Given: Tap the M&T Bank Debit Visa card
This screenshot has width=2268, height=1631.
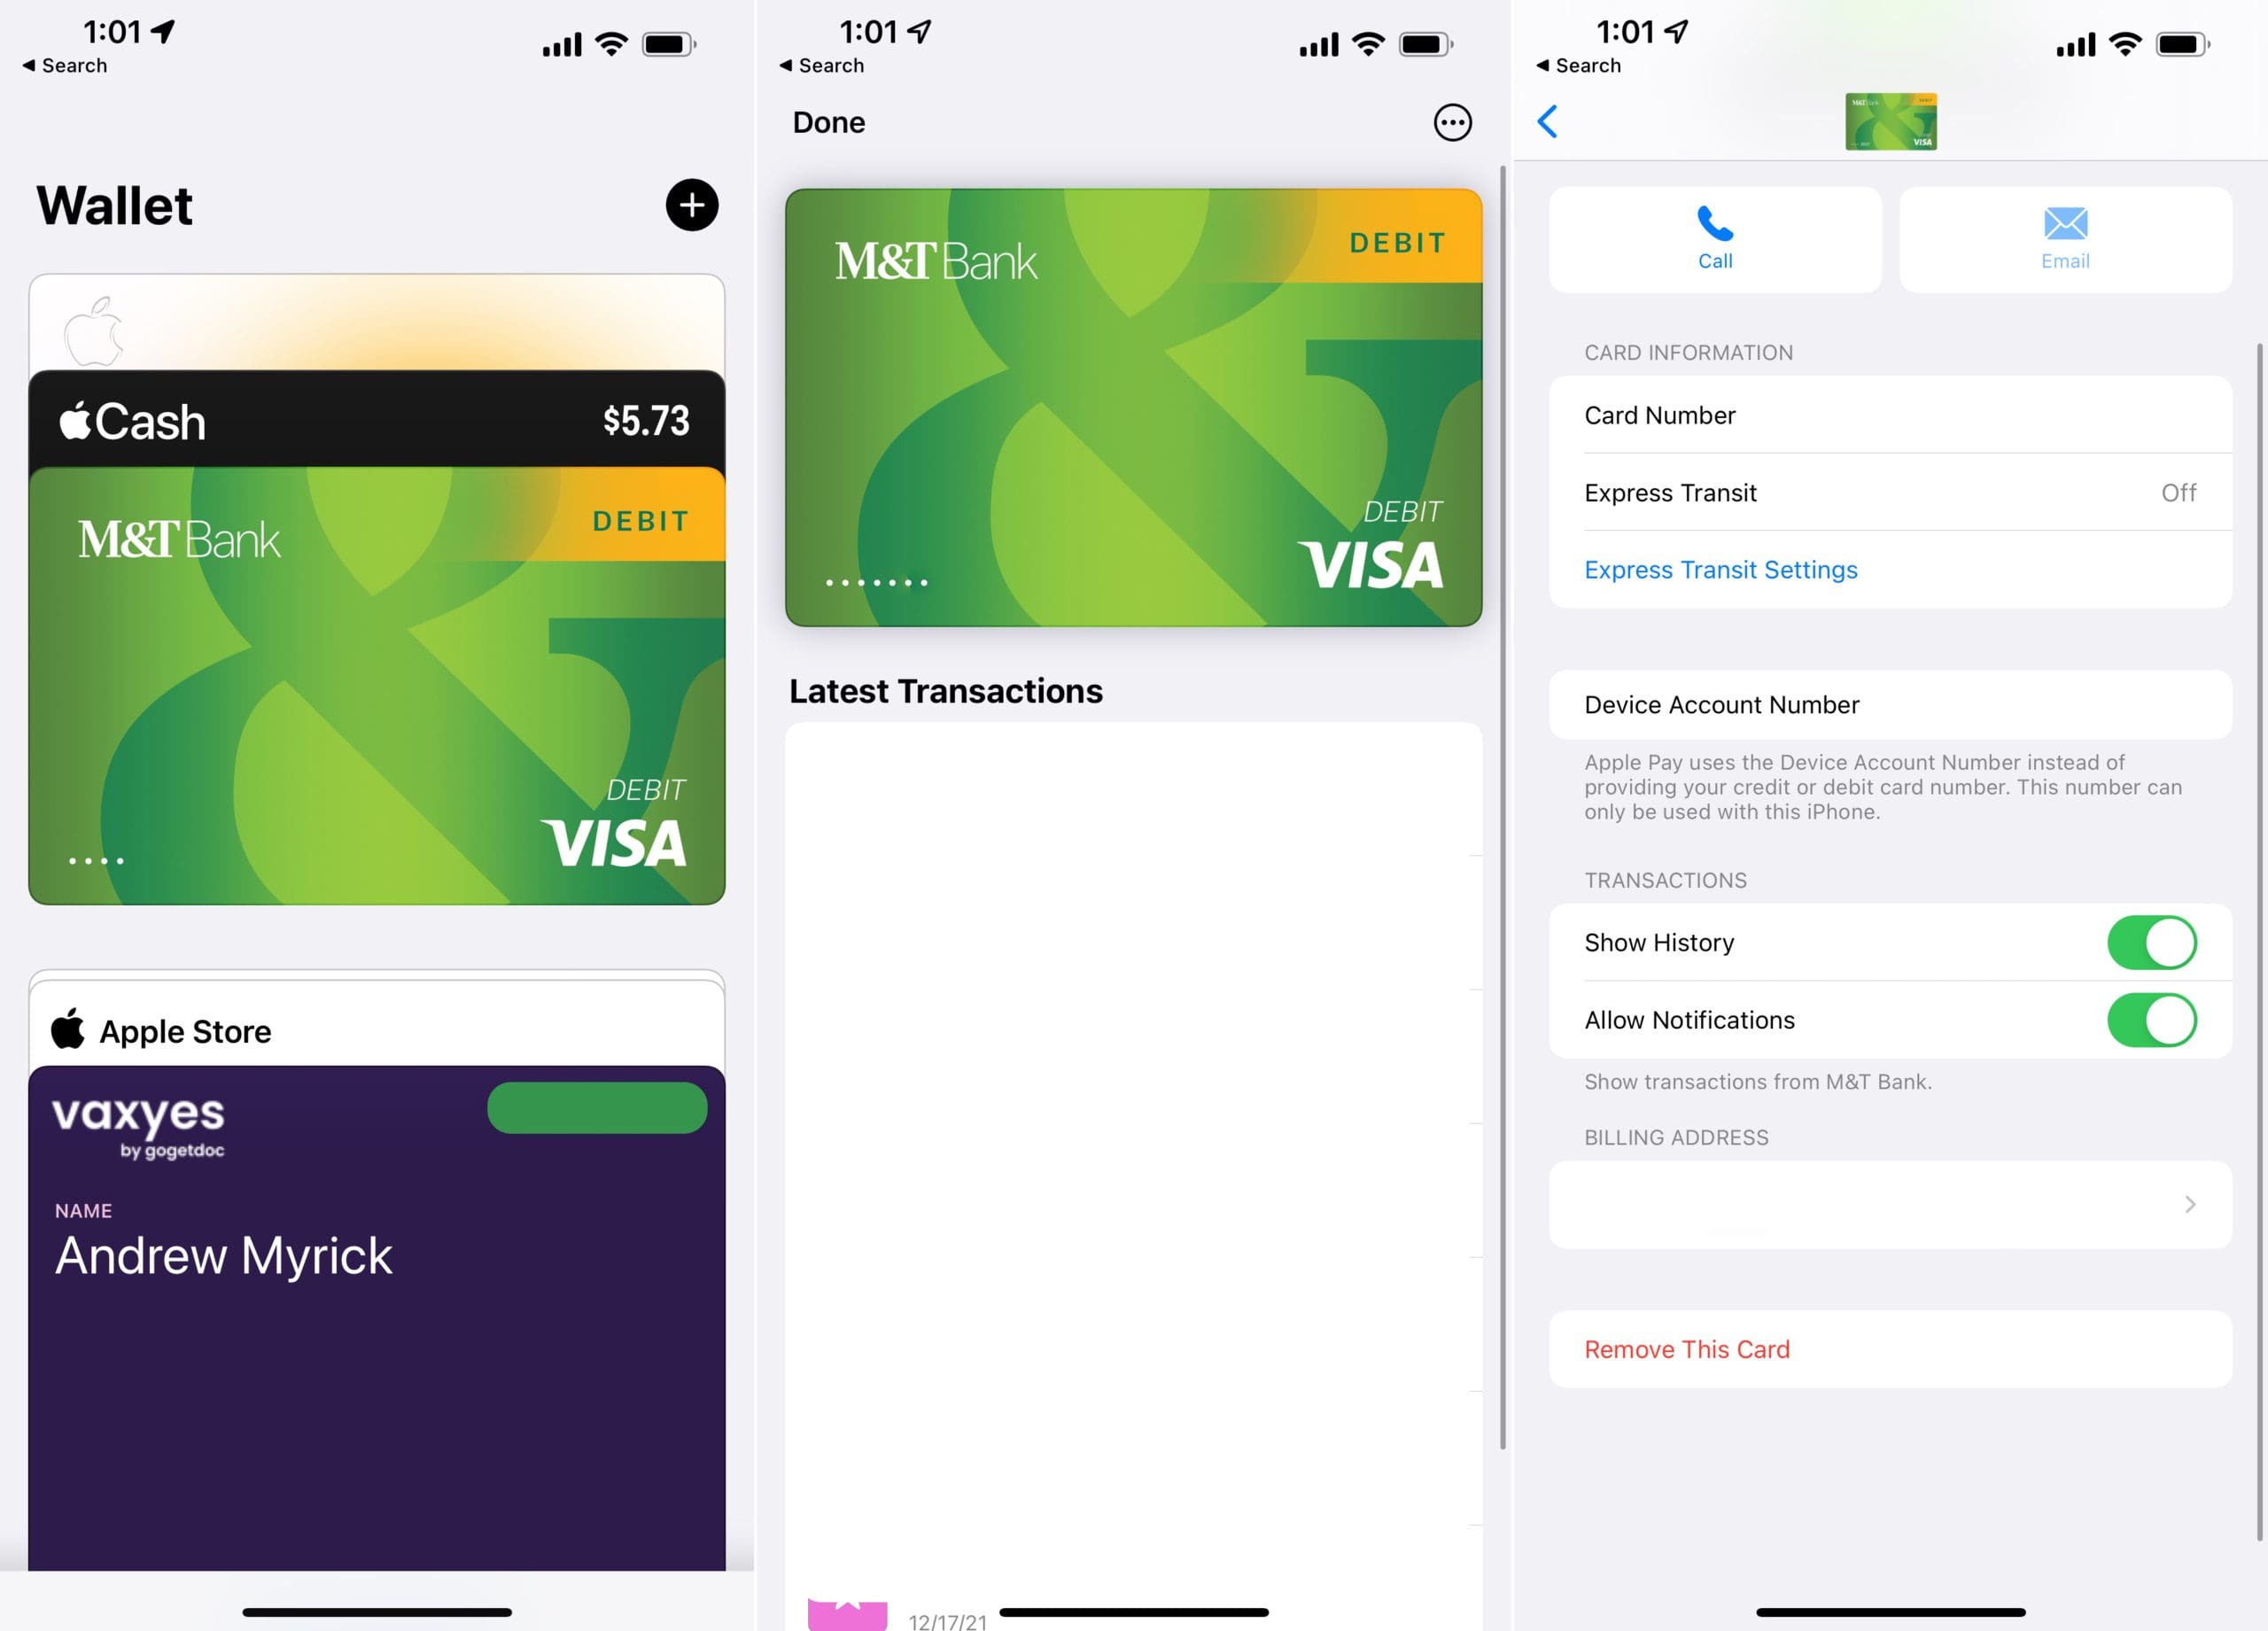Looking at the screenshot, I should point(378,685).
